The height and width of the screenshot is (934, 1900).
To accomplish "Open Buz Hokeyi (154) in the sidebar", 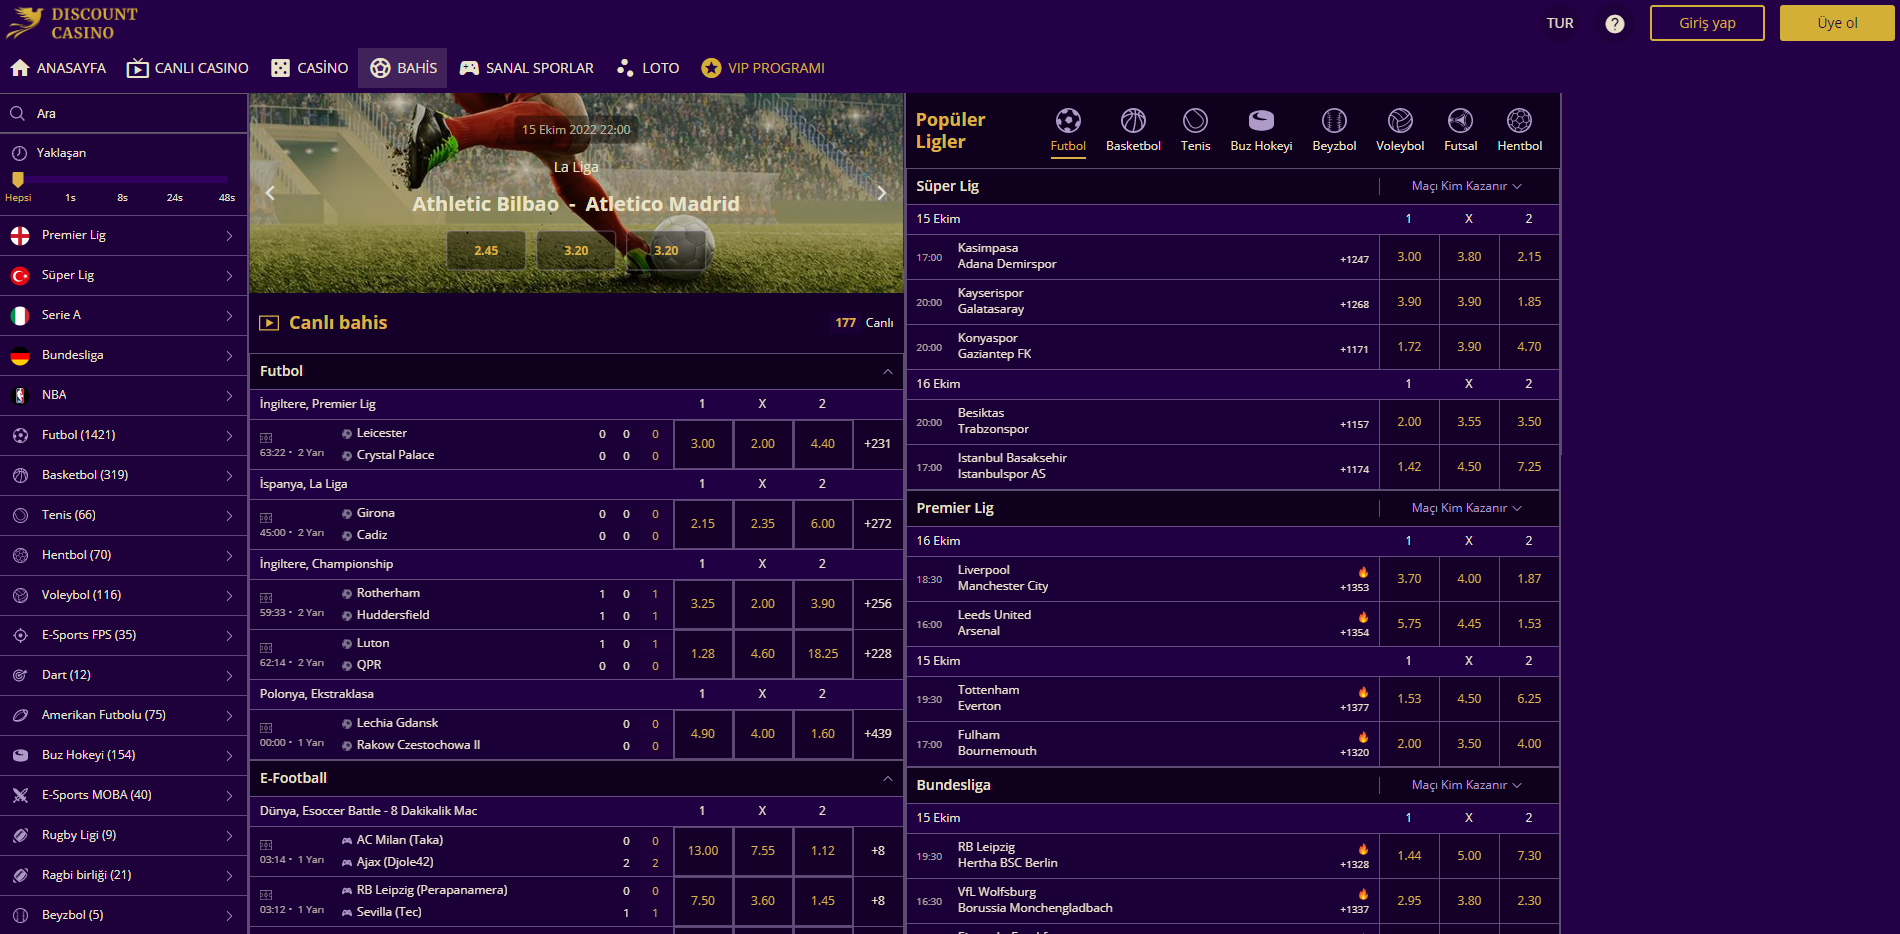I will [x=124, y=755].
